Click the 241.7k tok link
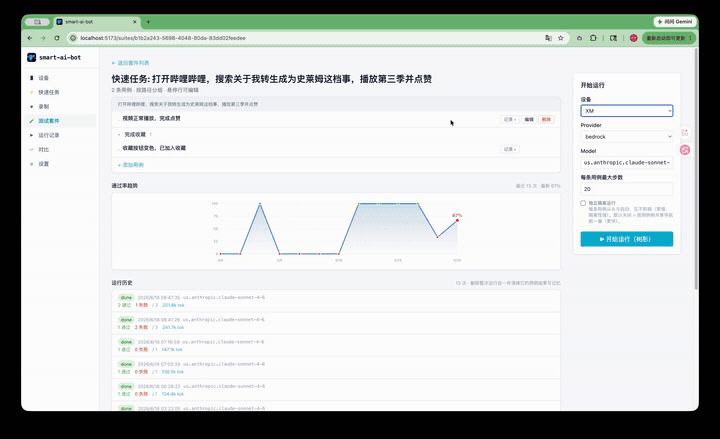The width and height of the screenshot is (720, 439). point(173,327)
